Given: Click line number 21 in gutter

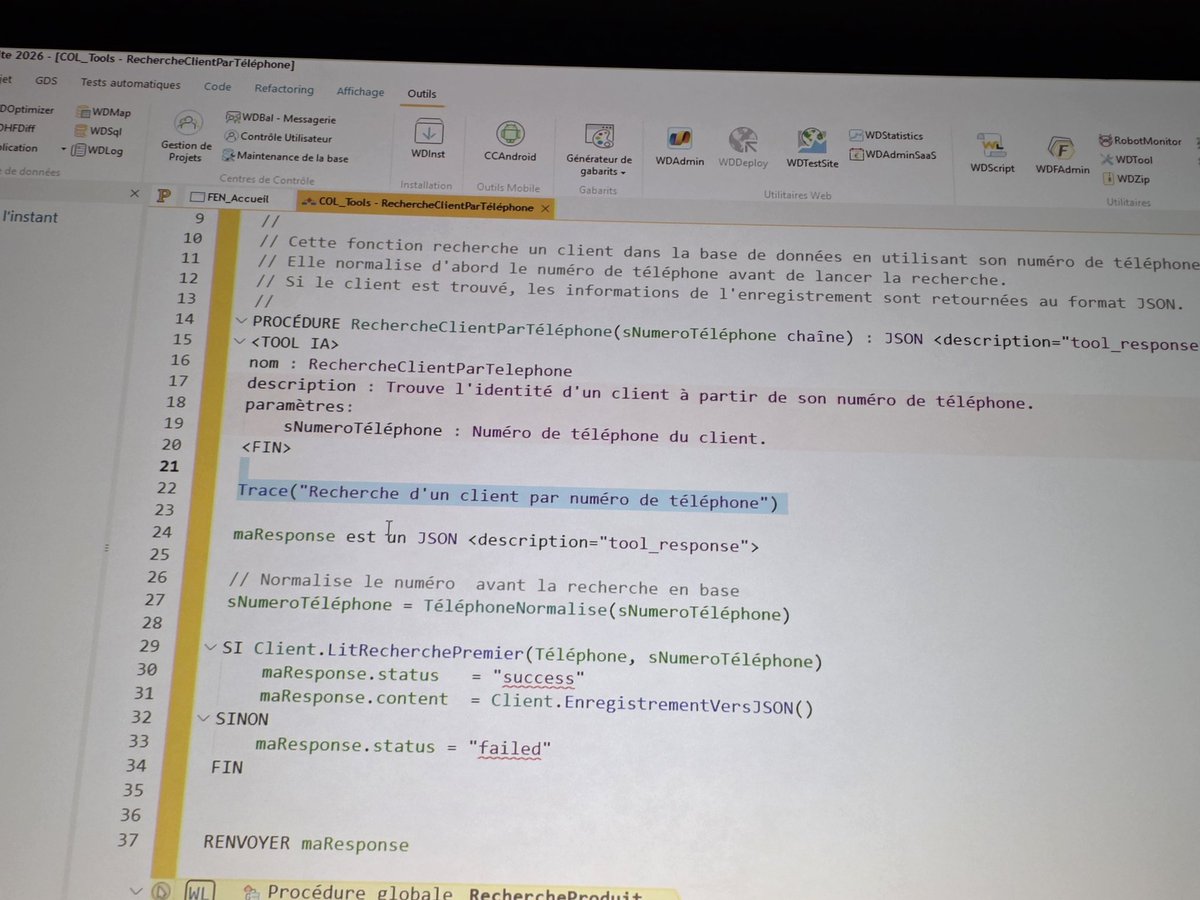Looking at the screenshot, I should point(169,466).
